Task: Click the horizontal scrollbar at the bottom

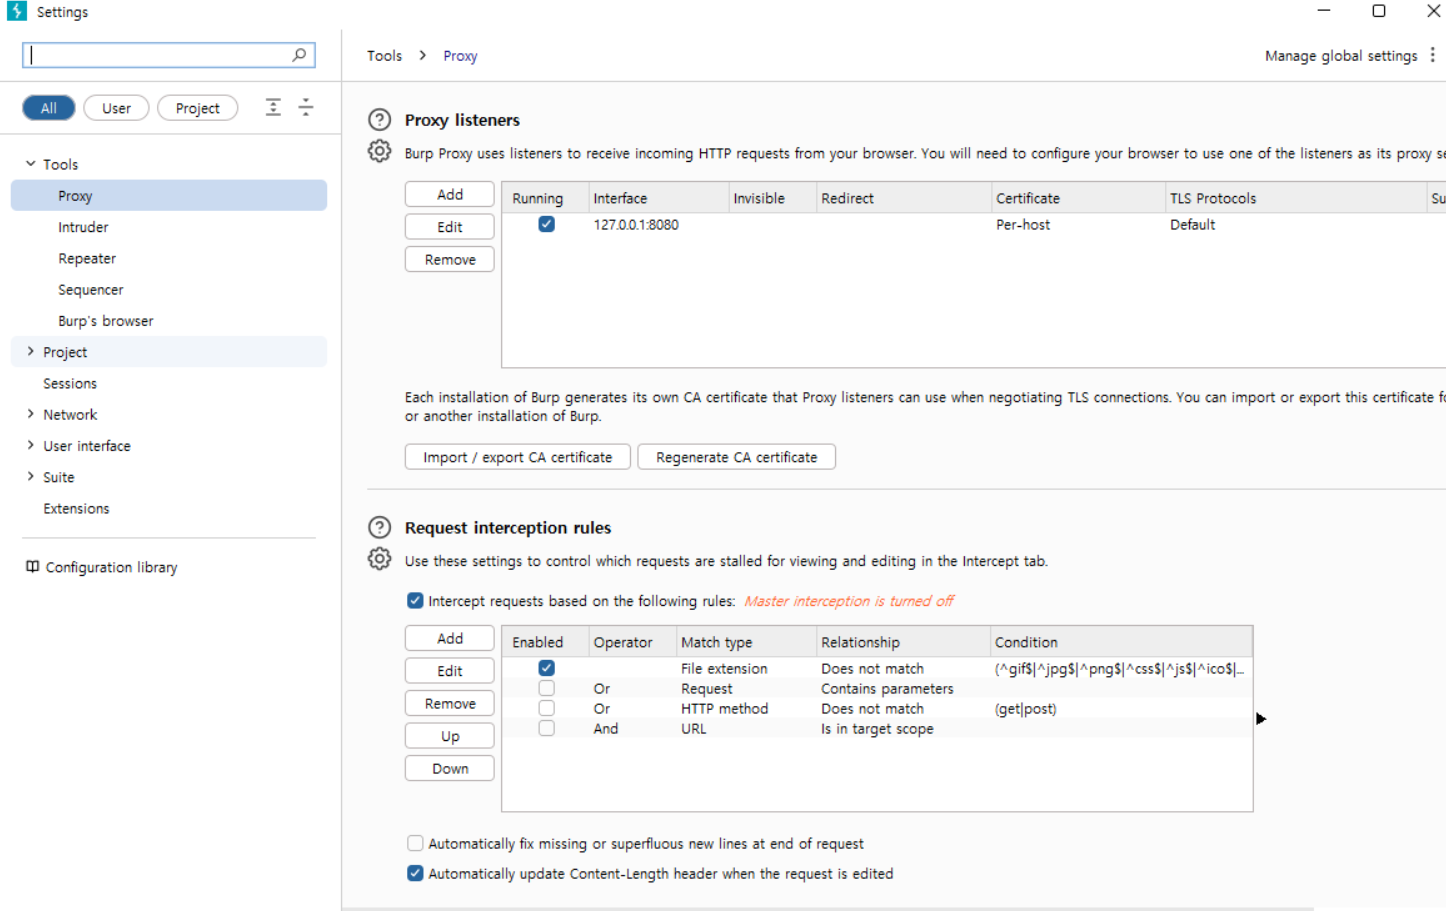Action: tap(828, 908)
